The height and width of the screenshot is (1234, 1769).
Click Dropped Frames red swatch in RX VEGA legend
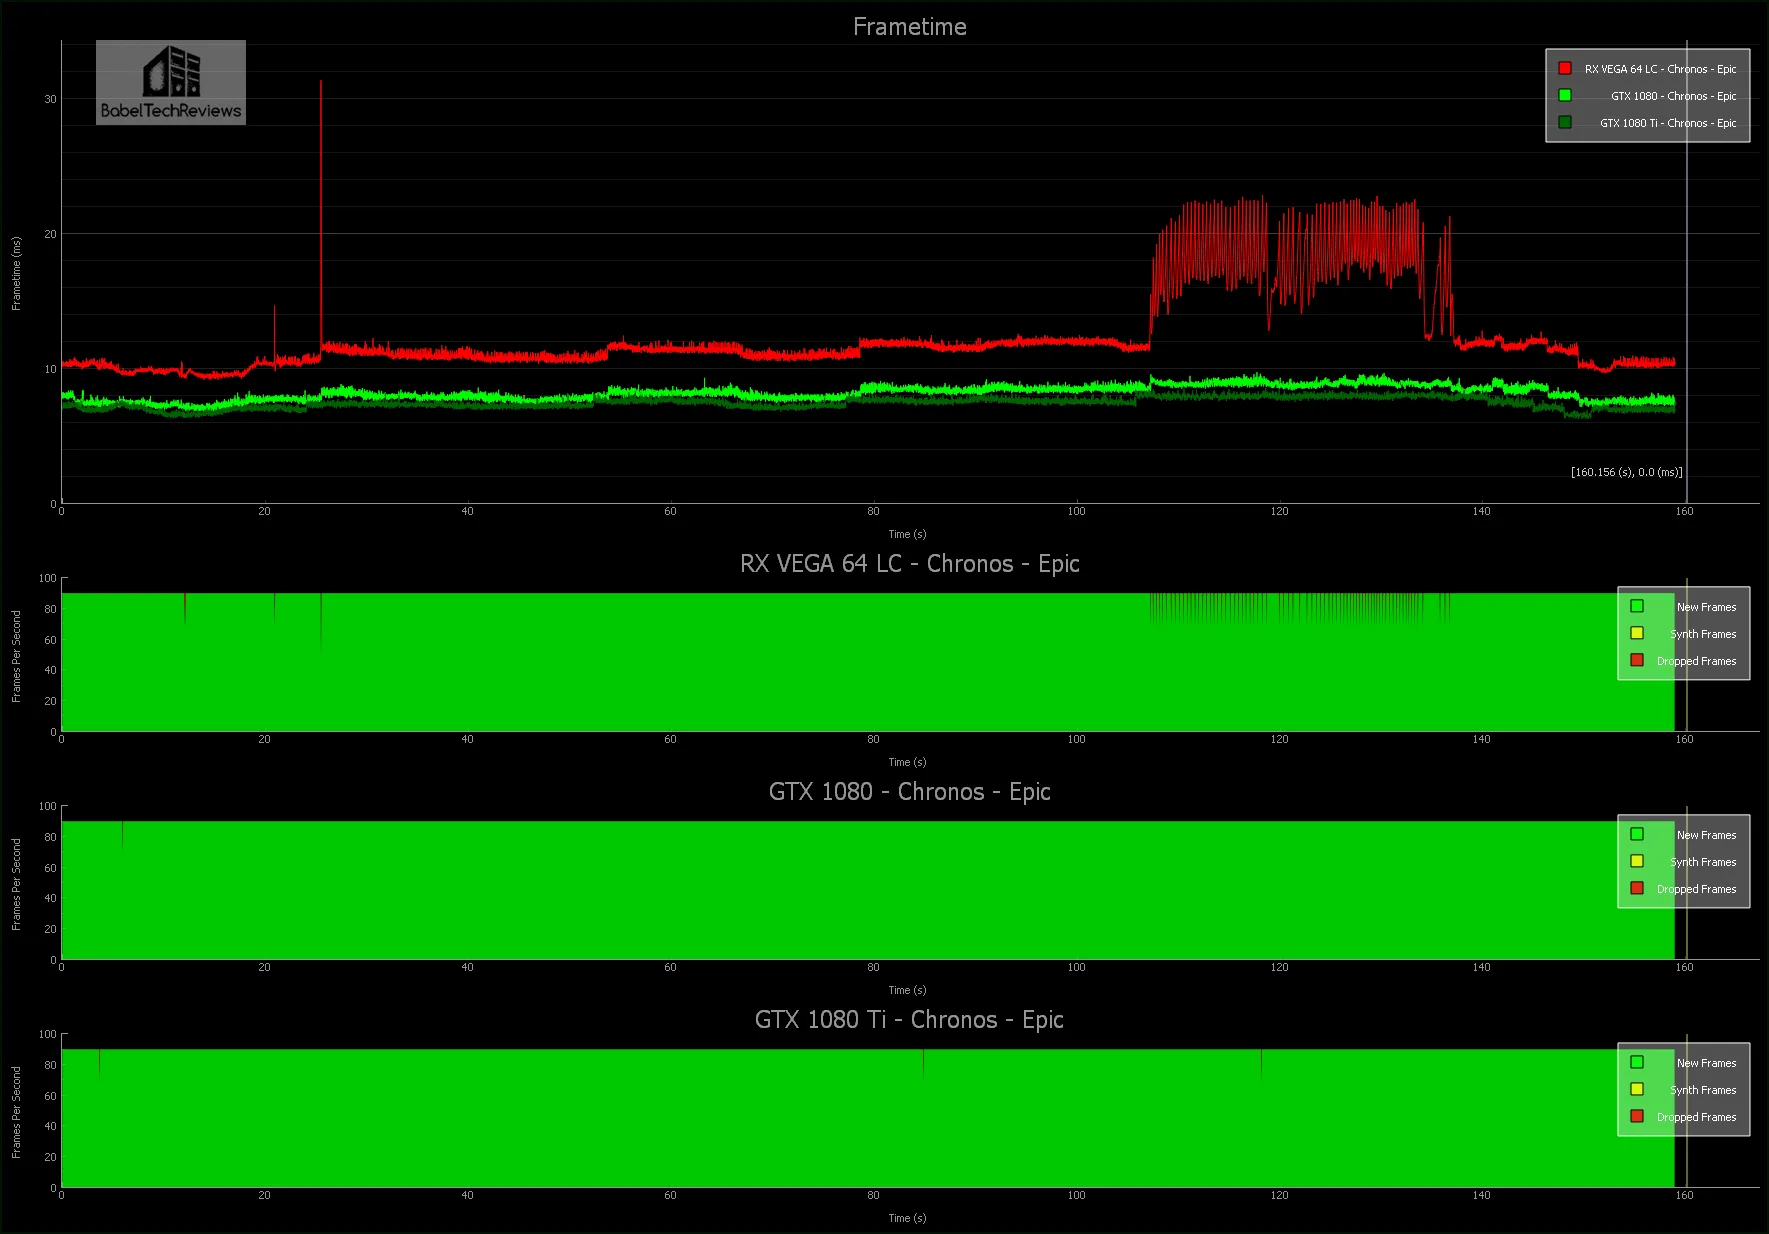(1637, 661)
